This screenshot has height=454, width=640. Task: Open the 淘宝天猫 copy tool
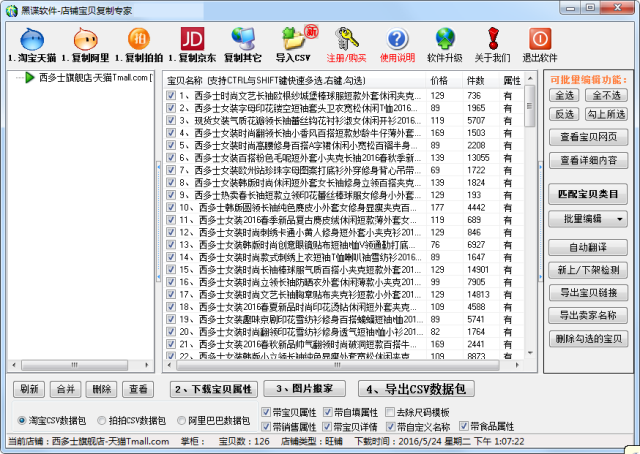tap(32, 45)
